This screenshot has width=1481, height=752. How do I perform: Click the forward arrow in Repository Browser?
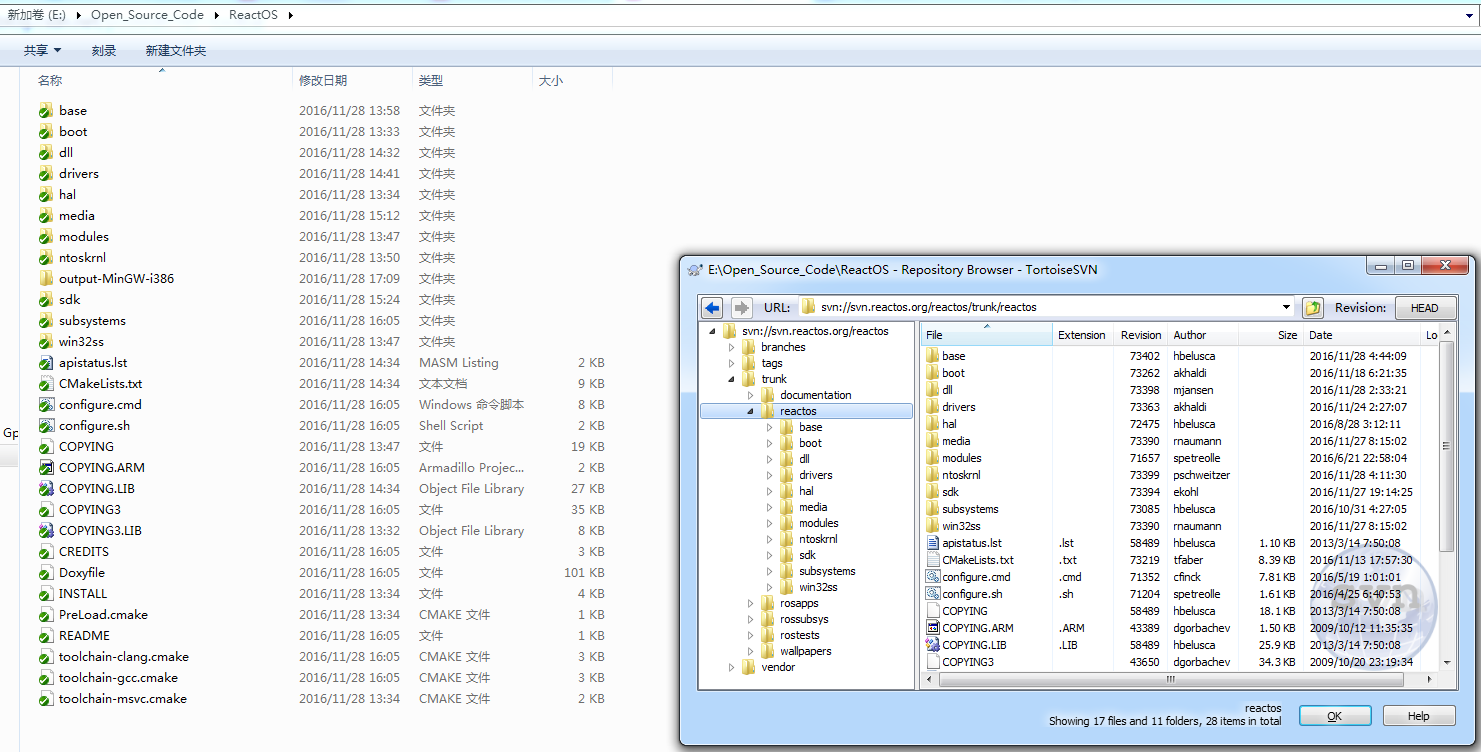(741, 308)
